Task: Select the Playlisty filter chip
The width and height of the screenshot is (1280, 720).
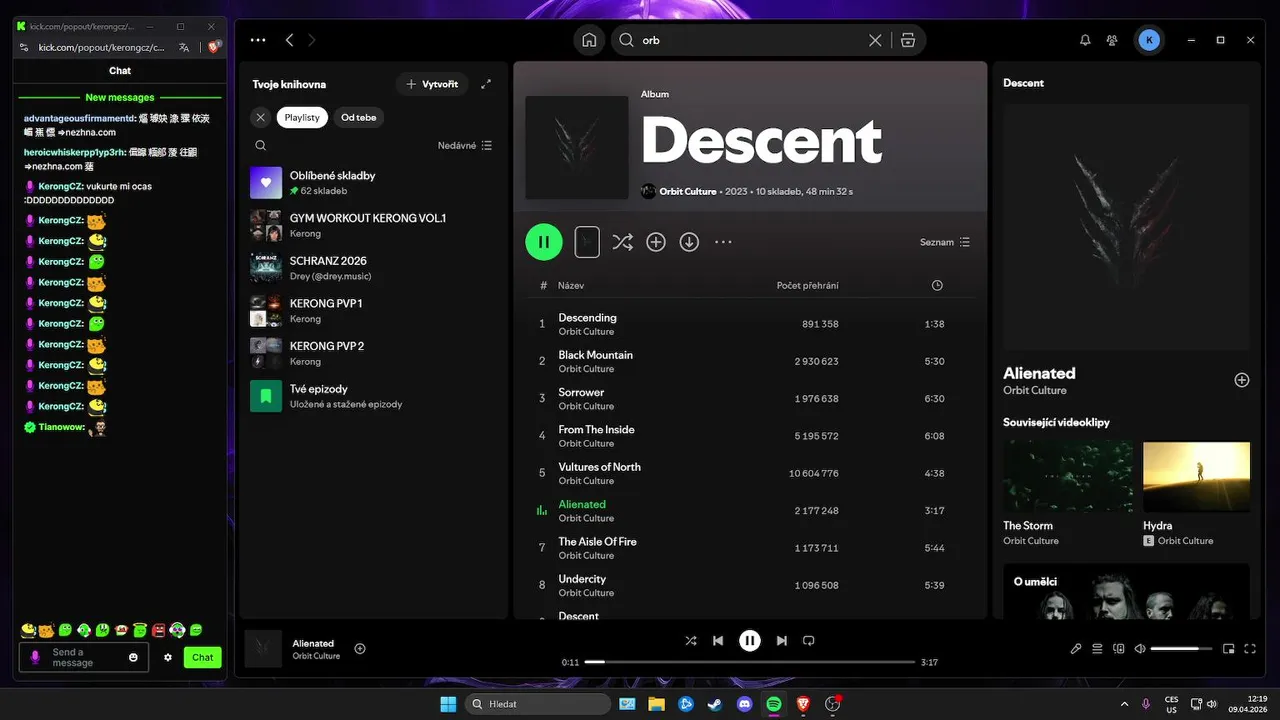Action: point(302,117)
